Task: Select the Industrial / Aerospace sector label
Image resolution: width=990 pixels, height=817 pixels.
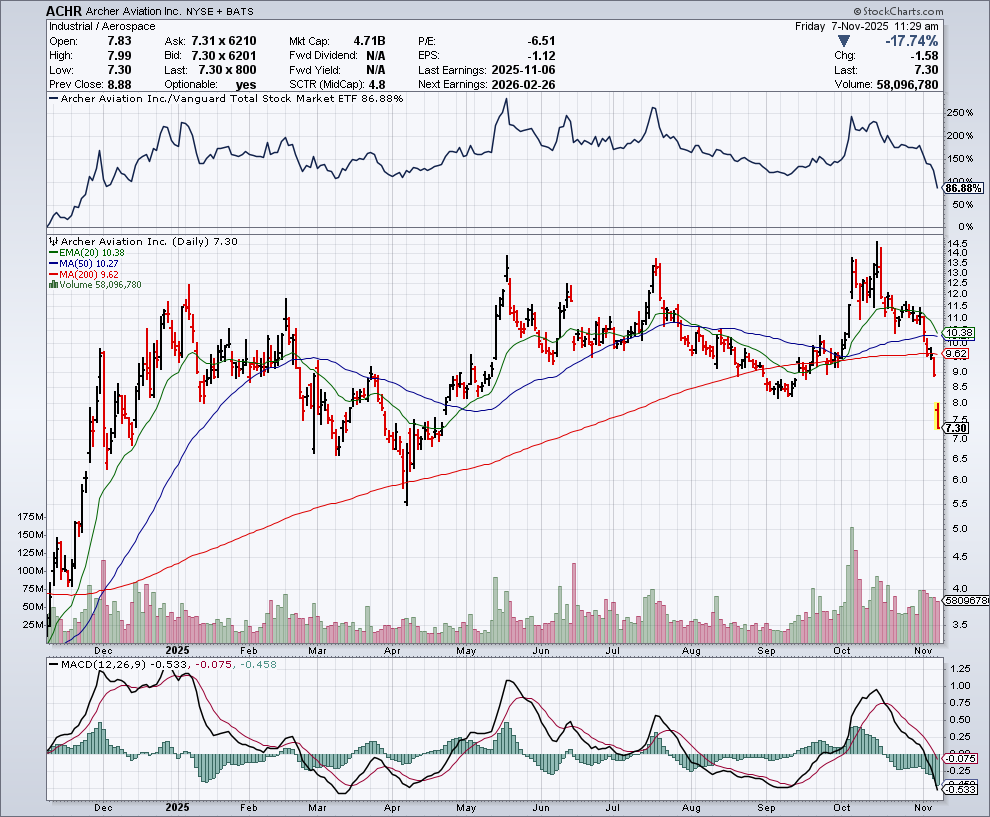Action: click(x=96, y=26)
